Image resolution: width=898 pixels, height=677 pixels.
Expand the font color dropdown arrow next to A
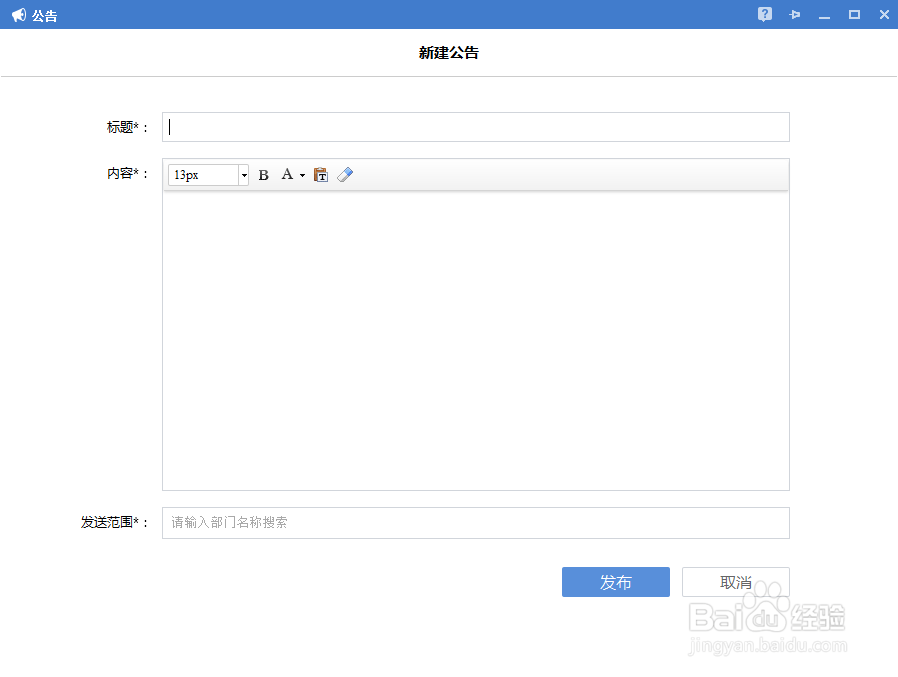[x=301, y=174]
